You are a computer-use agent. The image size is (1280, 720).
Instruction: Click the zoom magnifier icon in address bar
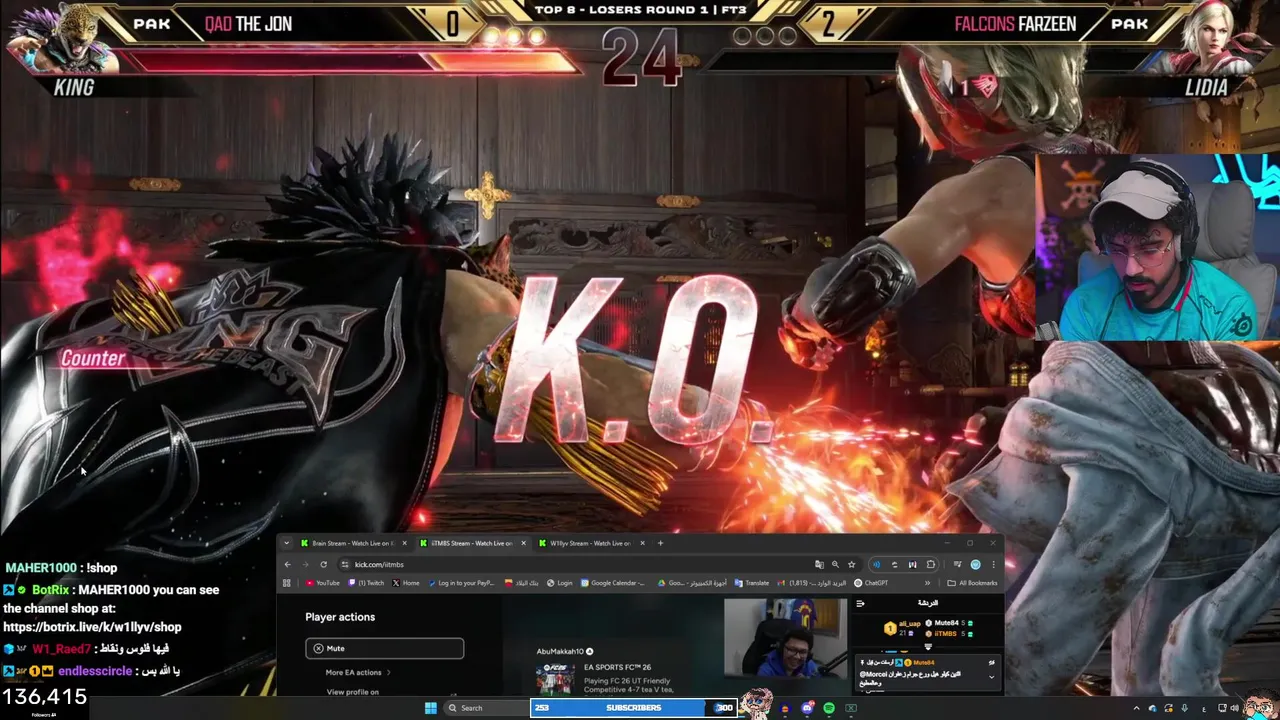tap(835, 564)
